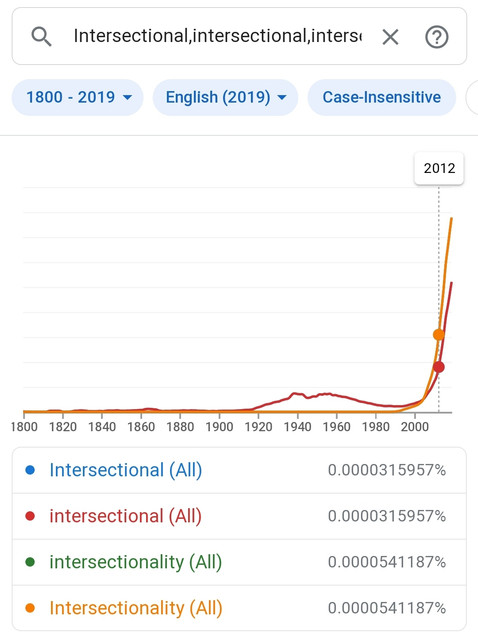Click the red curve peak near 1940
Screen dimensions: 478x640
(x=296, y=393)
